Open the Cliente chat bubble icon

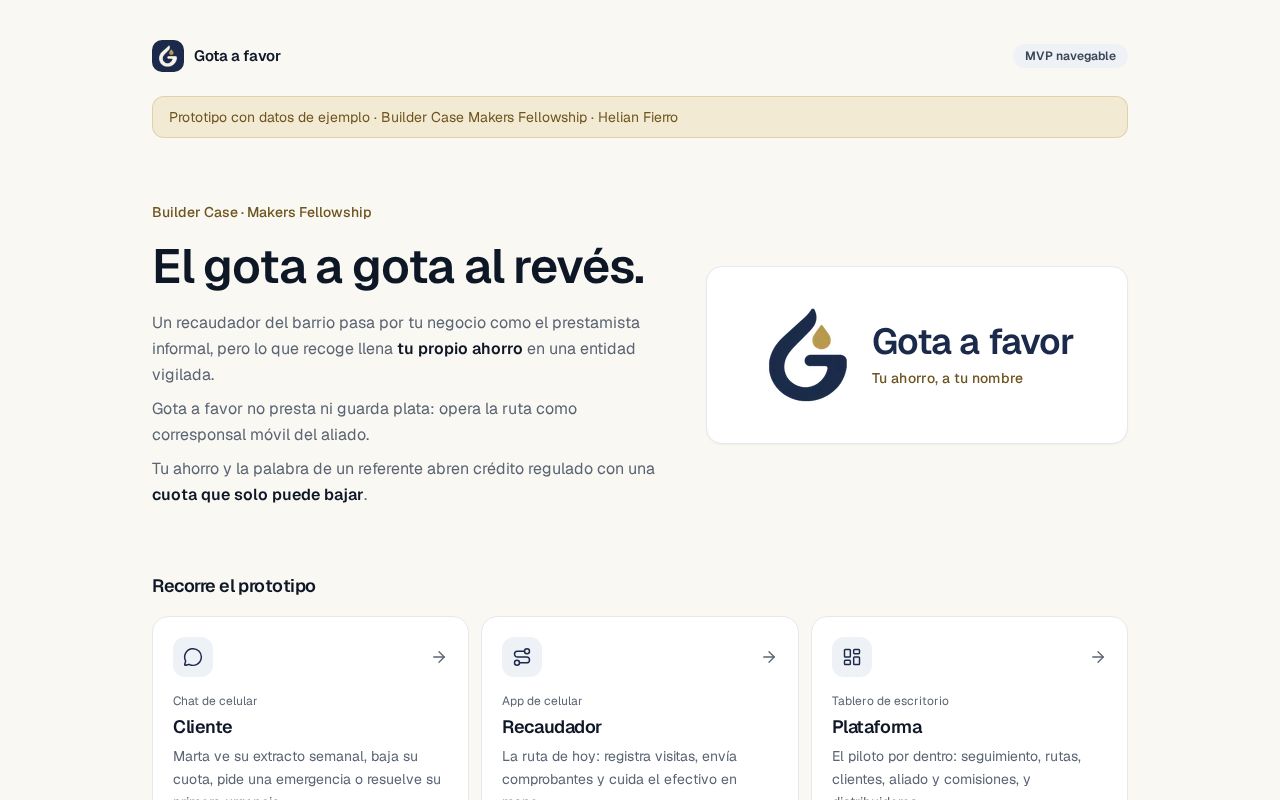click(x=193, y=657)
